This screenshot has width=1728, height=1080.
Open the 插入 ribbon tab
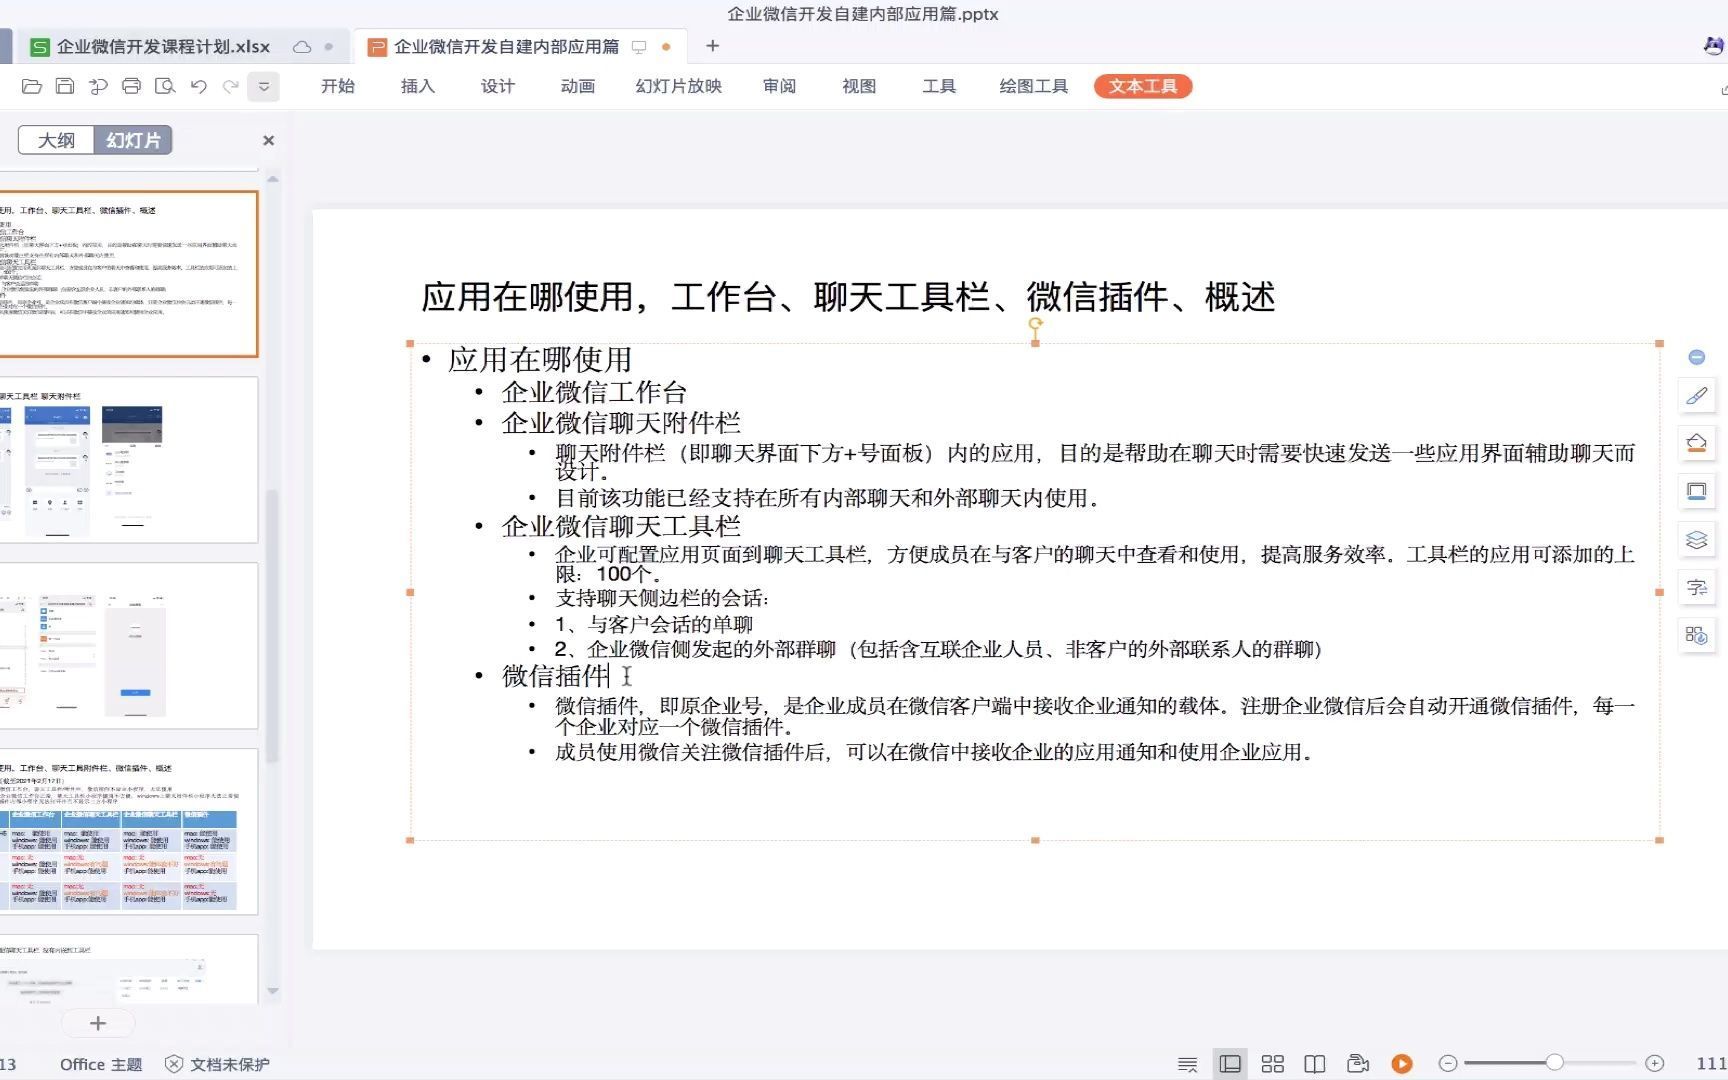click(x=418, y=86)
